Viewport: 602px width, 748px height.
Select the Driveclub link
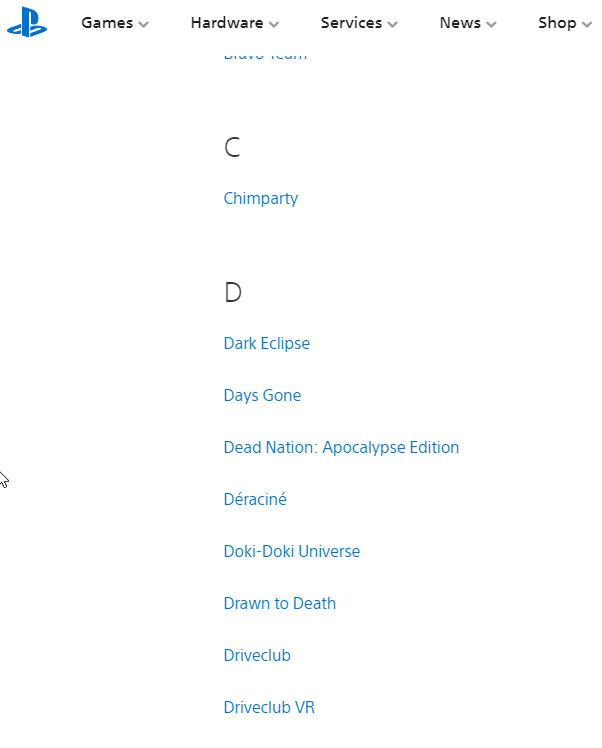[x=257, y=655]
